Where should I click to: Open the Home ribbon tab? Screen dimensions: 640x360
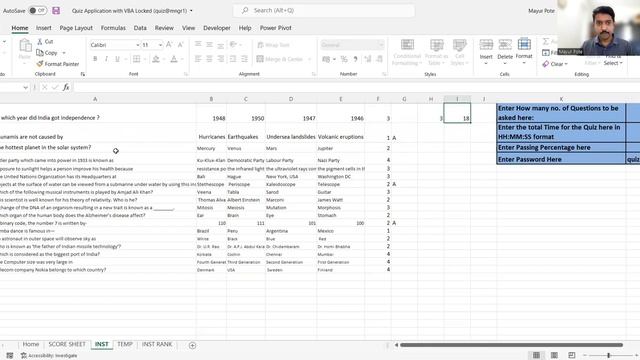(x=20, y=28)
